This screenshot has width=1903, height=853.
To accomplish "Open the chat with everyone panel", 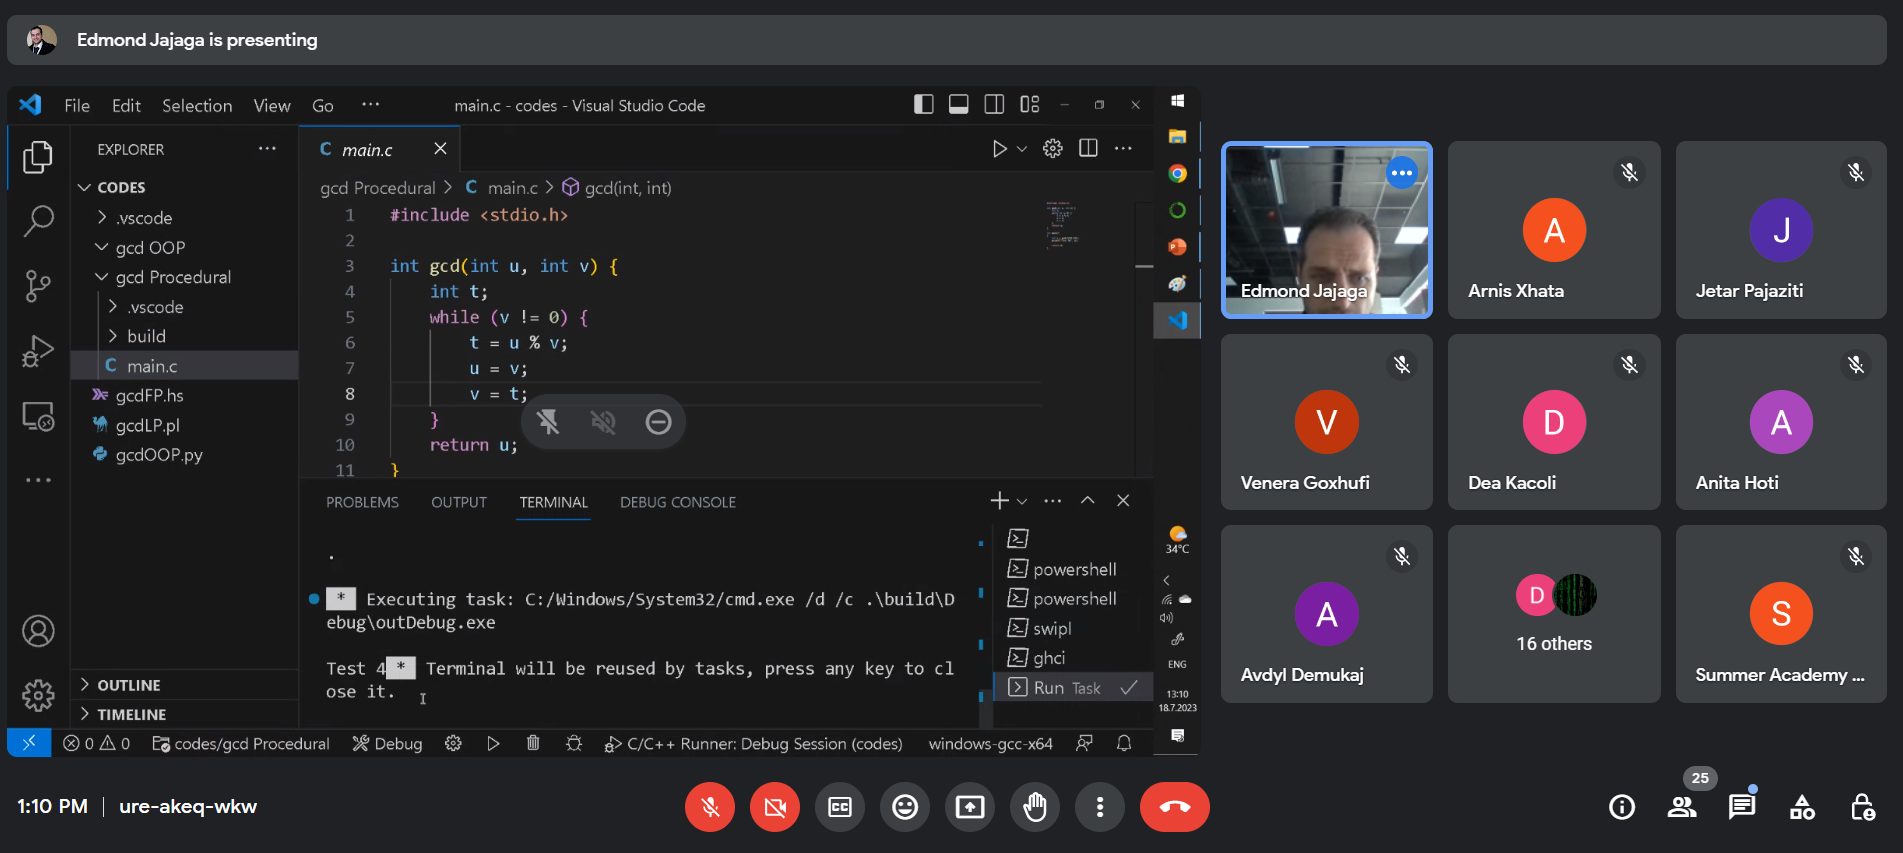I will click(x=1741, y=807).
